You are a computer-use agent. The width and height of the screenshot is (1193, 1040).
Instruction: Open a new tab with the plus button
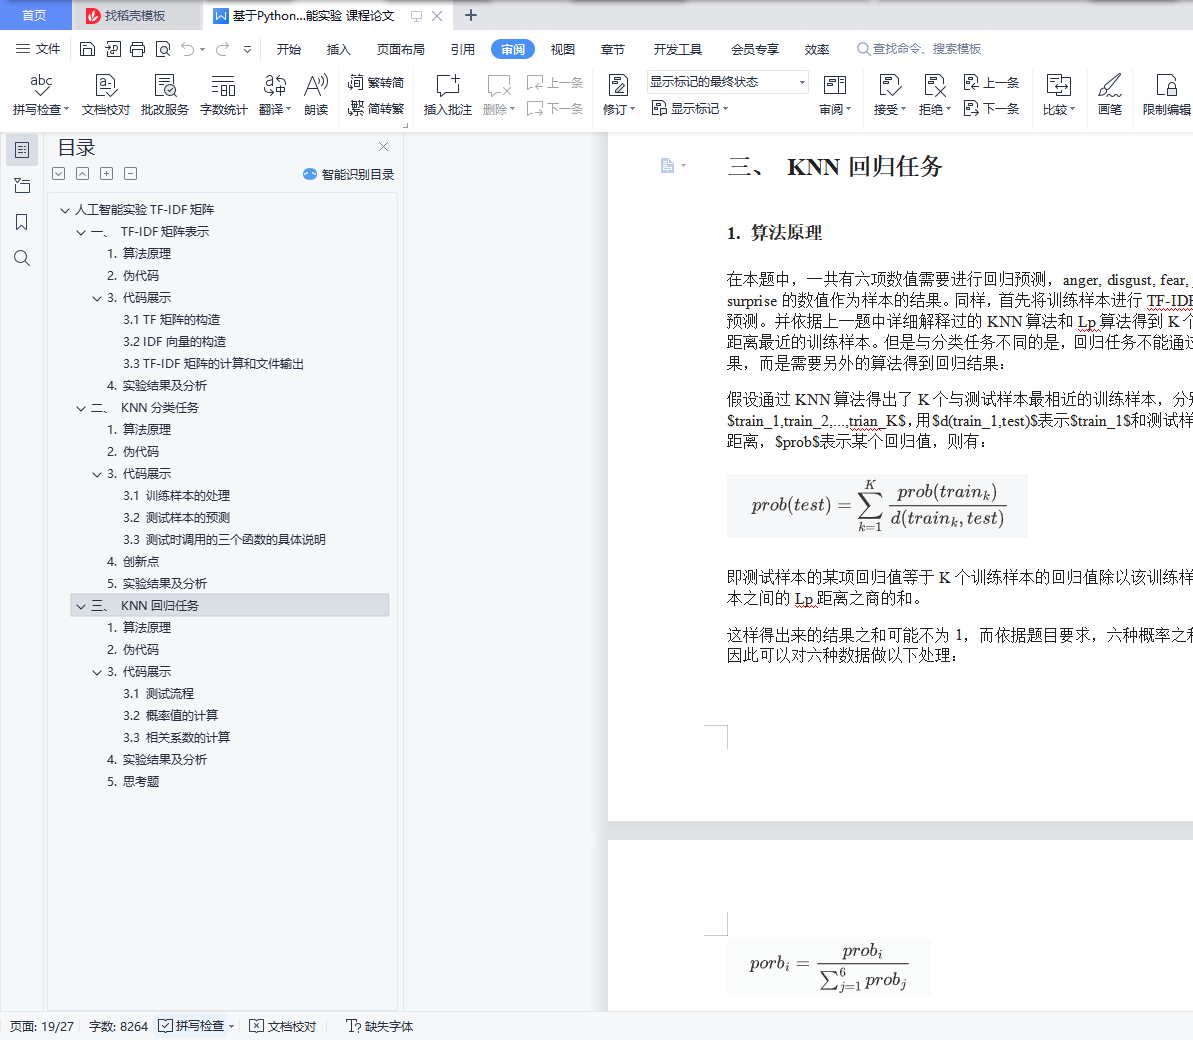(x=471, y=15)
